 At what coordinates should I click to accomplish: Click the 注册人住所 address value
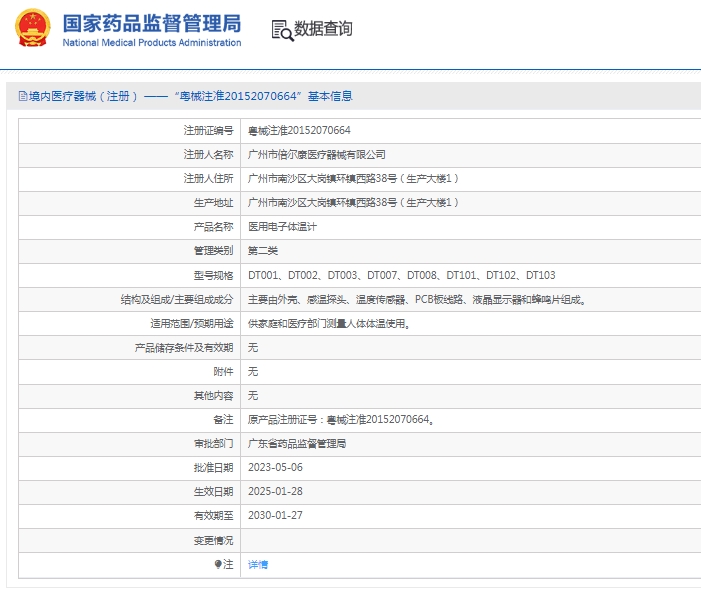tap(353, 179)
